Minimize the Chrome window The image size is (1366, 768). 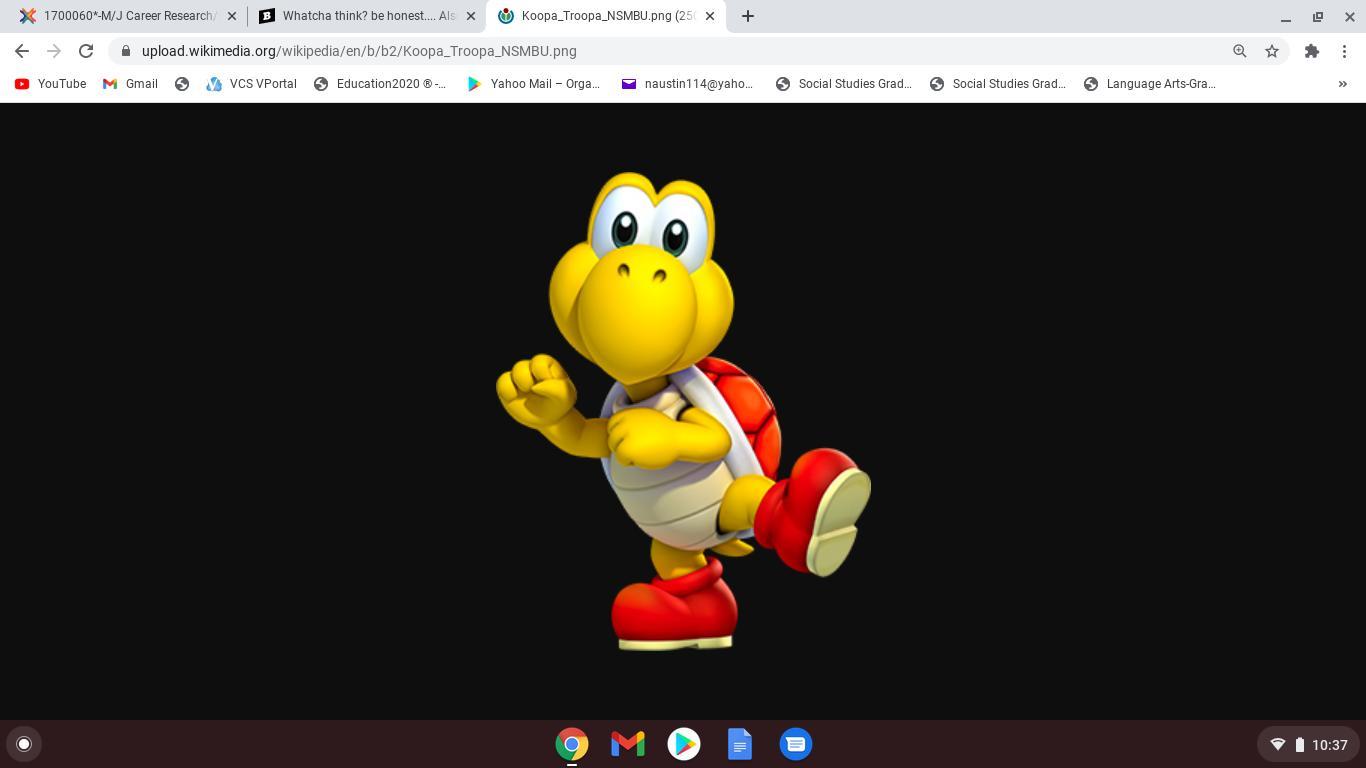[x=1286, y=16]
